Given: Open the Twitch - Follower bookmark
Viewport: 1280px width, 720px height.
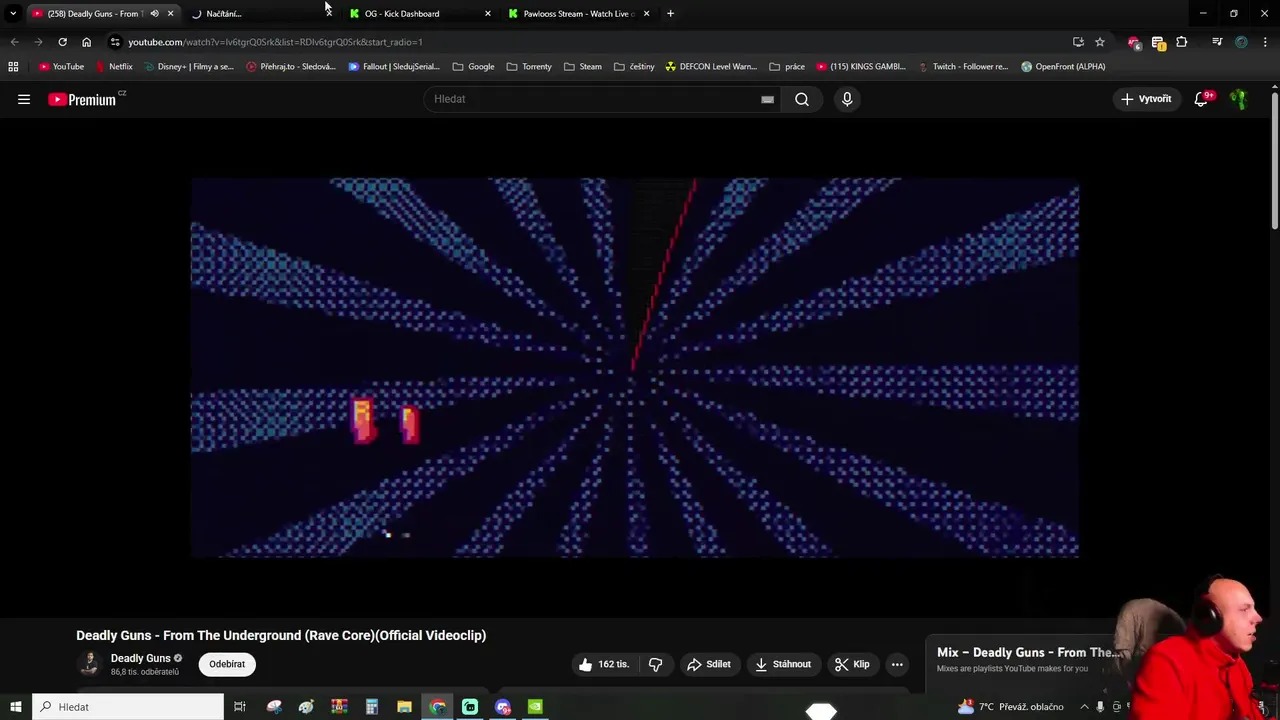Looking at the screenshot, I should click(x=962, y=67).
